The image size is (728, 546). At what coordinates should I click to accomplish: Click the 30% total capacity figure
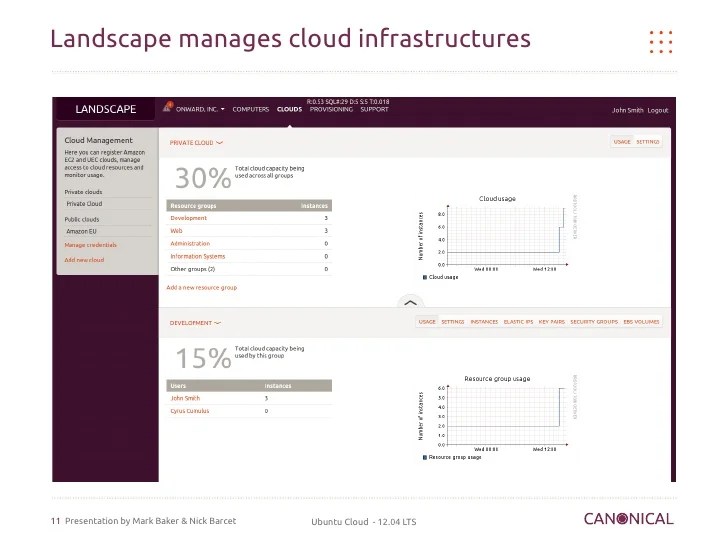[x=203, y=178]
